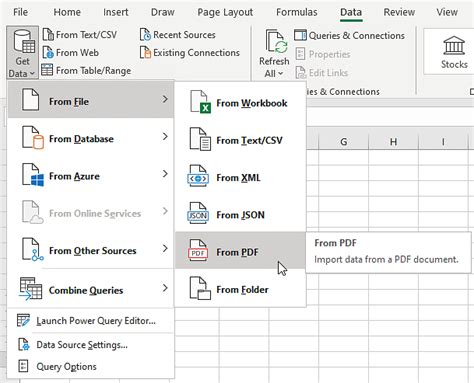Choose From Folder menu label
The image size is (474, 383).
click(x=242, y=290)
